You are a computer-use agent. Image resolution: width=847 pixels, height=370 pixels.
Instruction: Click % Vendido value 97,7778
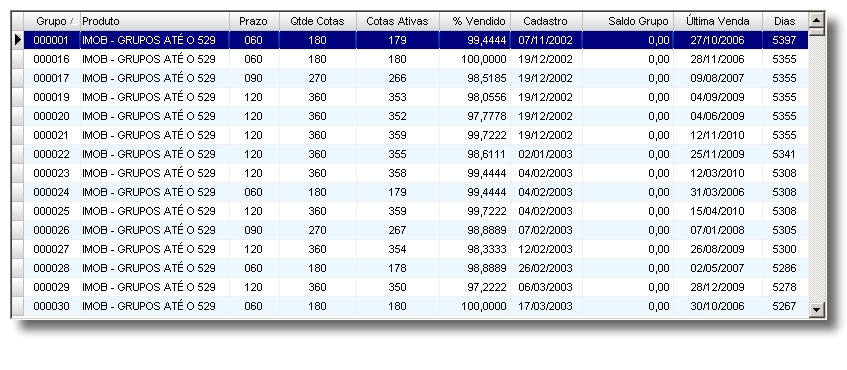pyautogui.click(x=487, y=116)
